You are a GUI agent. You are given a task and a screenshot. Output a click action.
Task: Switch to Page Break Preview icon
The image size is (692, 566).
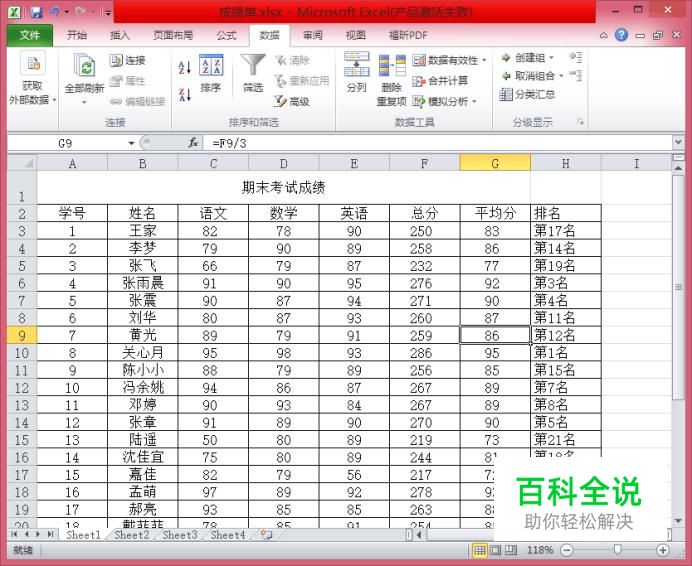(511, 550)
